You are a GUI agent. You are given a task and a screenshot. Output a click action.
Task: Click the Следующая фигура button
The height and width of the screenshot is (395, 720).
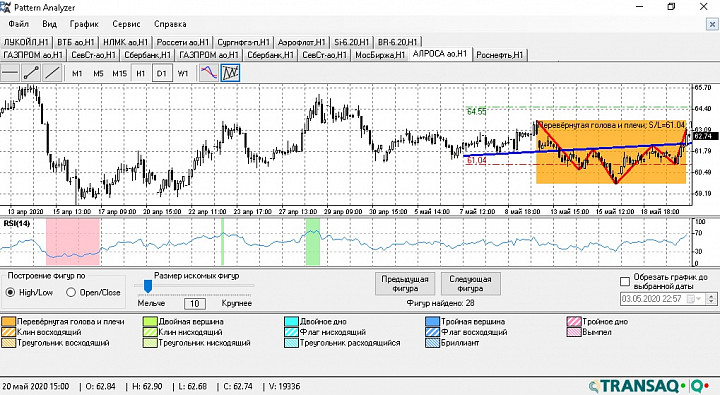pyautogui.click(x=470, y=284)
